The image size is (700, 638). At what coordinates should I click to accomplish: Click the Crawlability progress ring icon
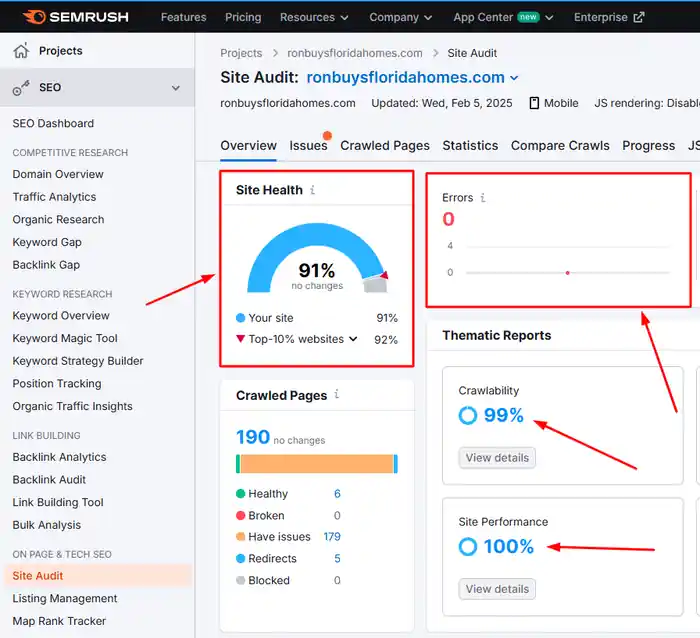click(467, 415)
